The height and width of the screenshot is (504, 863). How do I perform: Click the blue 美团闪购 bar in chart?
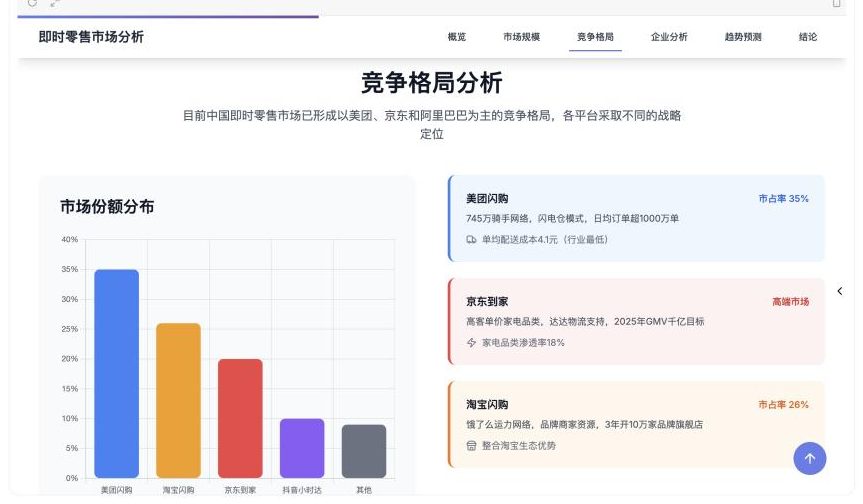pos(116,373)
